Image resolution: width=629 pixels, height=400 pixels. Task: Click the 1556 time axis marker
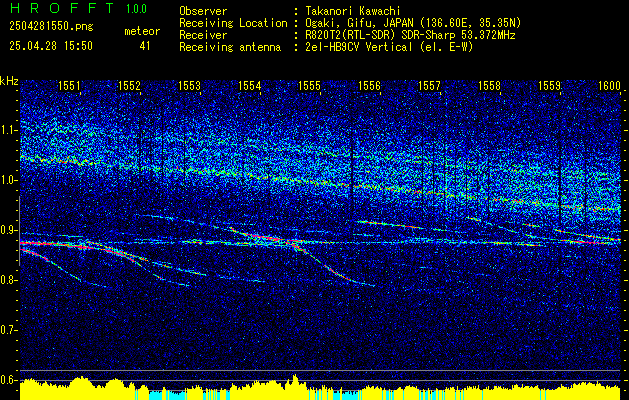click(369, 85)
